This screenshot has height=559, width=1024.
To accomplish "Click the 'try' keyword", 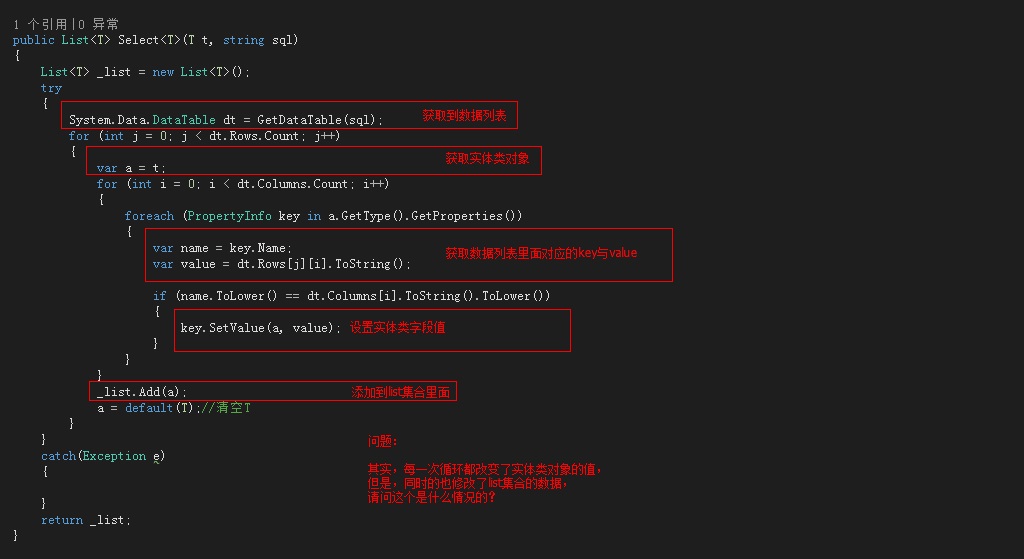I will [x=52, y=88].
